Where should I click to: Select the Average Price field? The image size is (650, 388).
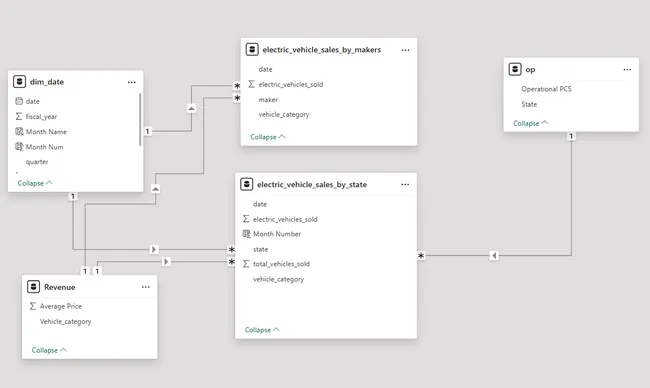click(61, 306)
